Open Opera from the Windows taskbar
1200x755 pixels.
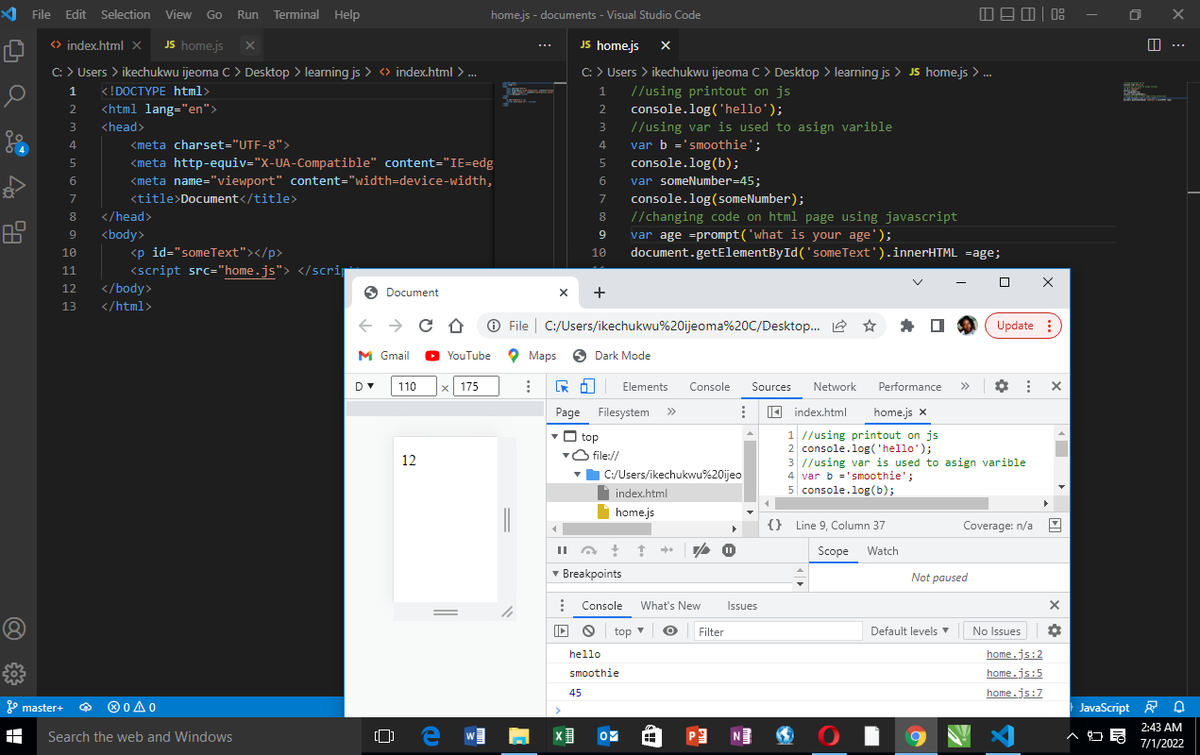click(829, 736)
